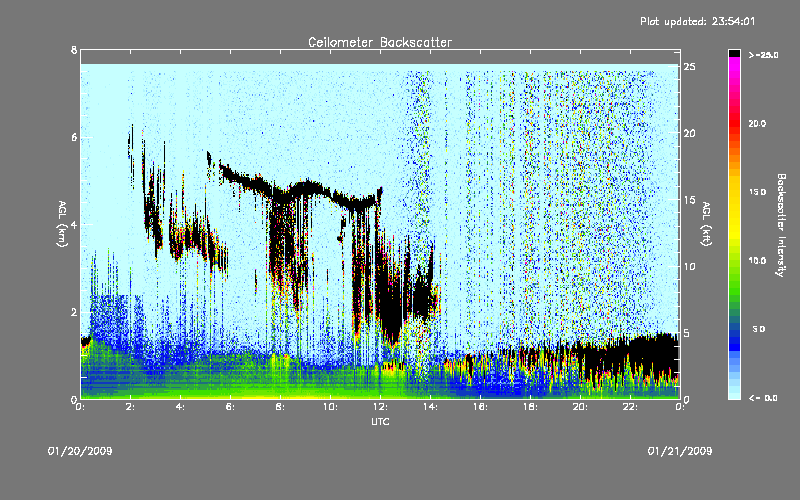Image resolution: width=800 pixels, height=500 pixels.
Task: Click the "20" tick on kft axis
Action: [x=689, y=133]
